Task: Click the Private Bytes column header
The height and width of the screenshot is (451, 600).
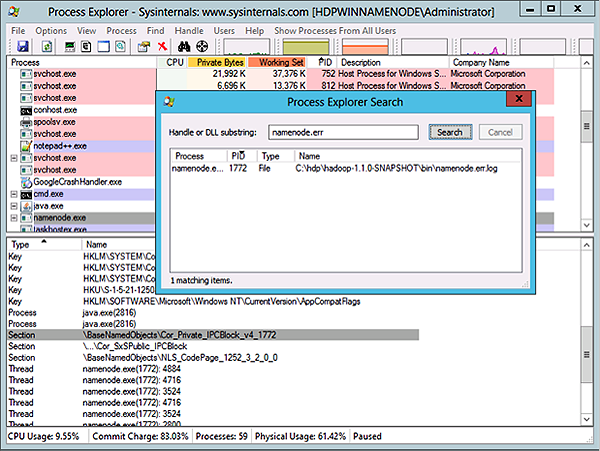Action: 217,62
